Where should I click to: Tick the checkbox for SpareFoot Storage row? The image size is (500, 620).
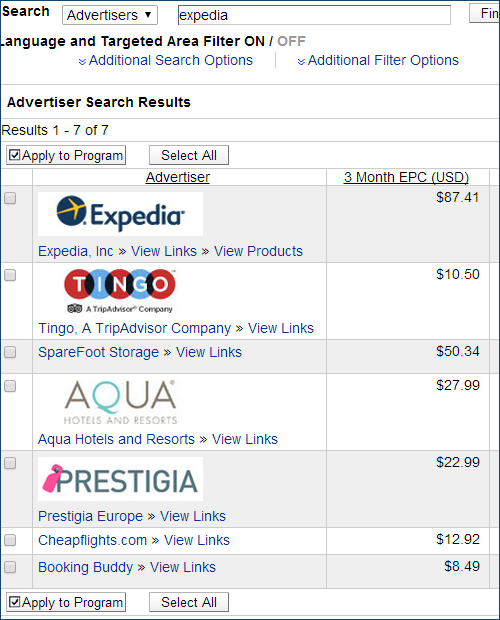click(x=10, y=352)
